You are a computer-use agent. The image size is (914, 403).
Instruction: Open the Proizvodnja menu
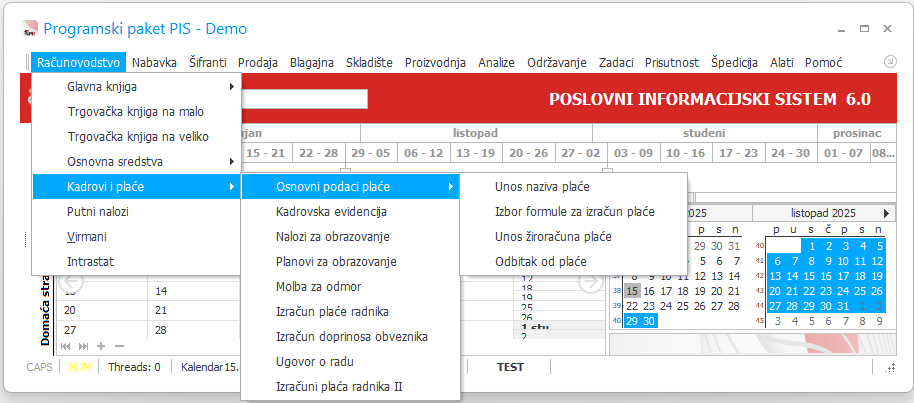[435, 62]
